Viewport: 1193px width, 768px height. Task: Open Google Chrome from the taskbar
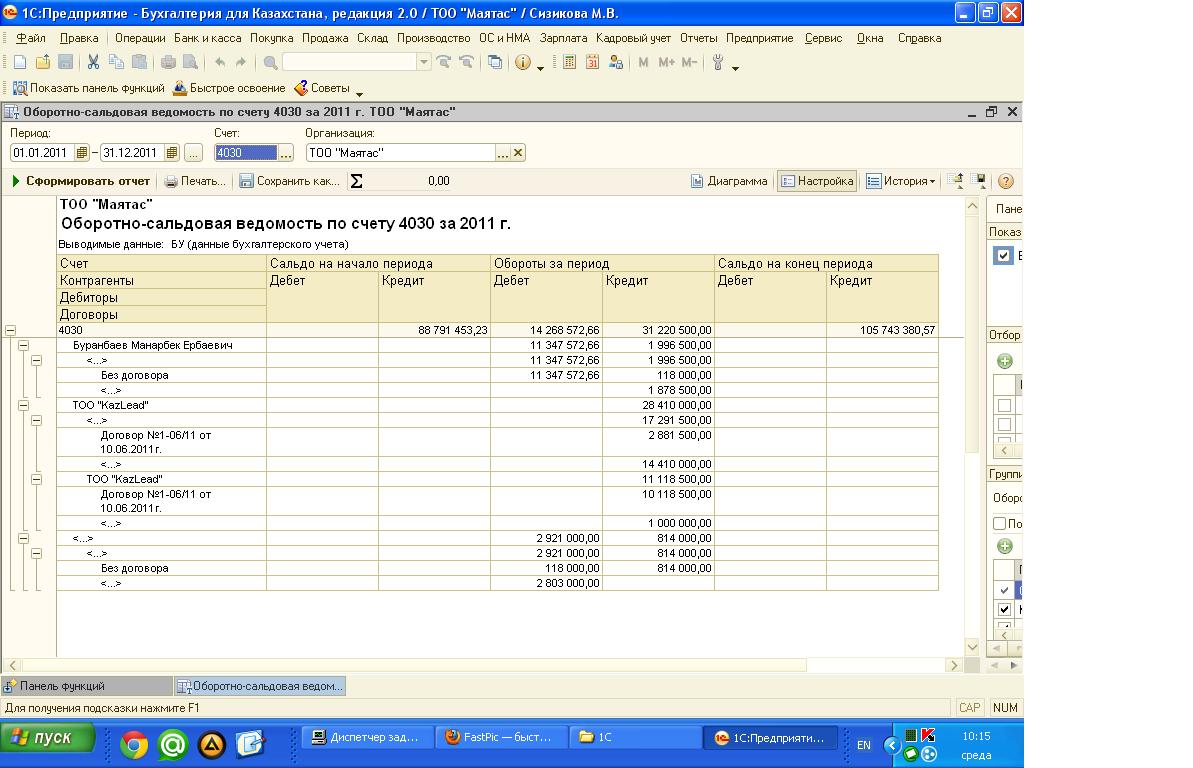point(134,743)
